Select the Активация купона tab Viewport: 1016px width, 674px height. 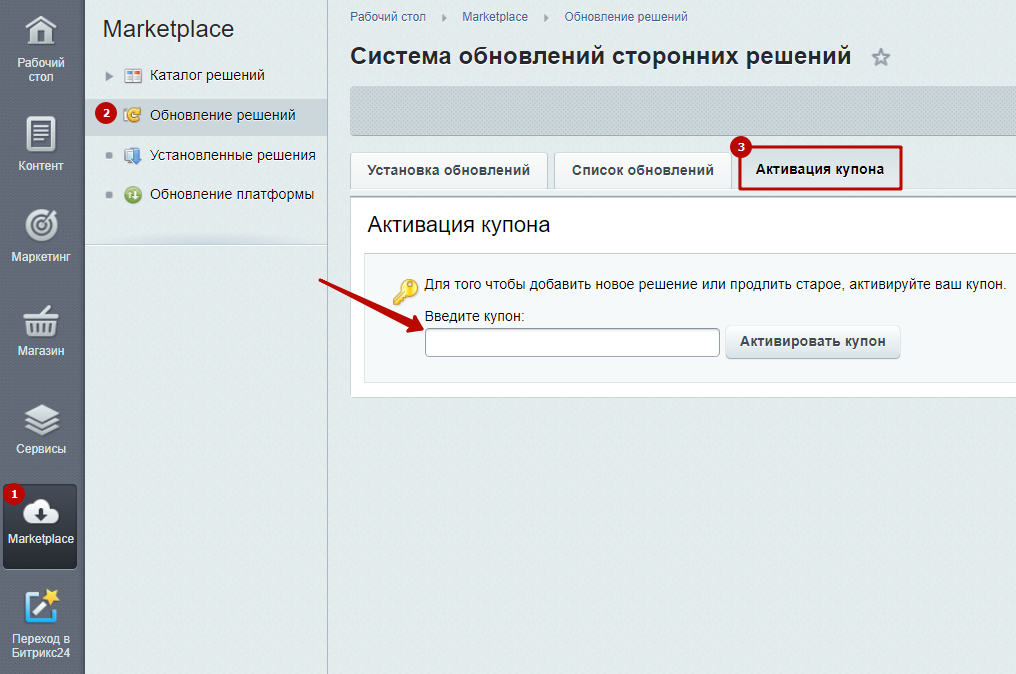(x=820, y=168)
